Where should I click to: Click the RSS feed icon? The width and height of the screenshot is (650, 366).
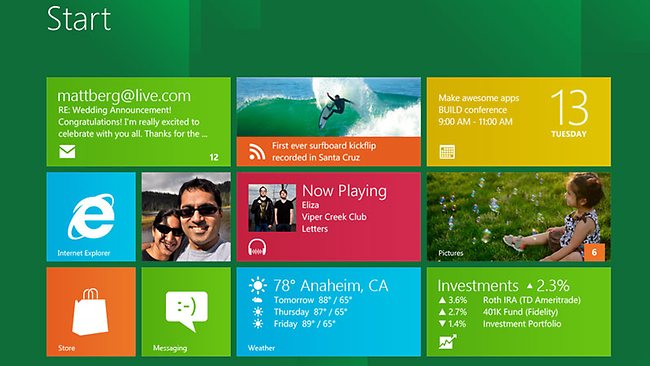coord(257,152)
